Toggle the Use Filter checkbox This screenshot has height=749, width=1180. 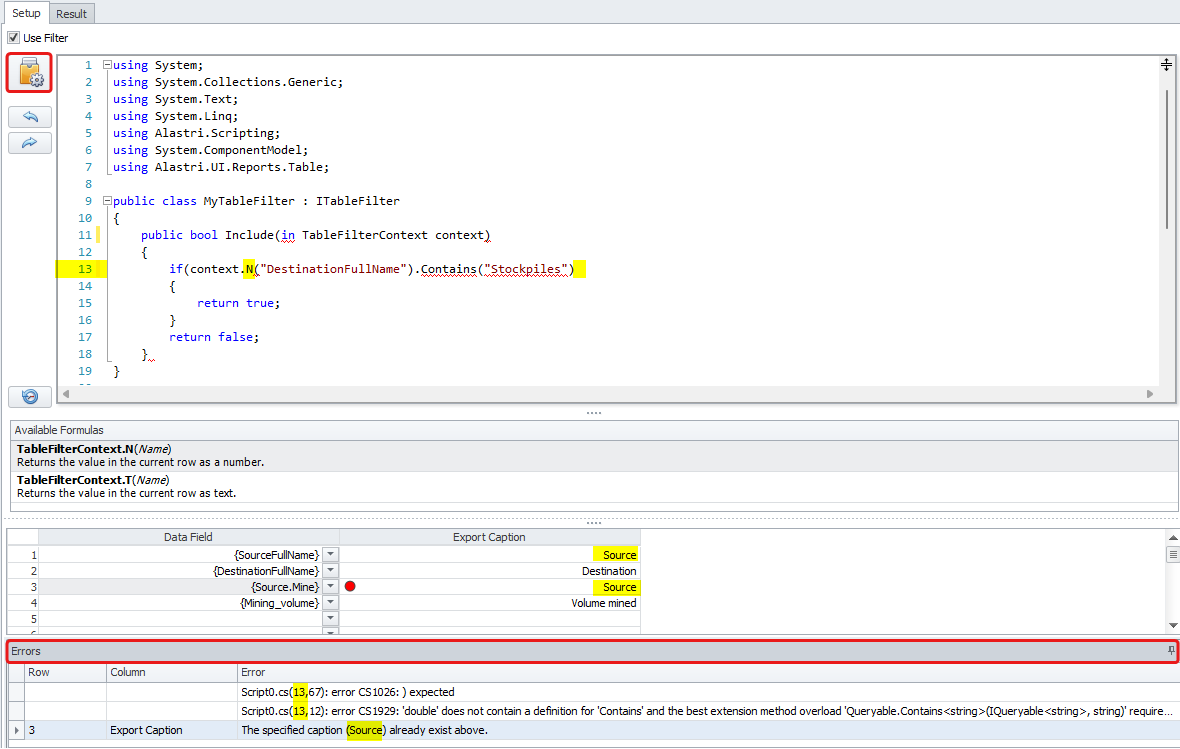click(14, 38)
